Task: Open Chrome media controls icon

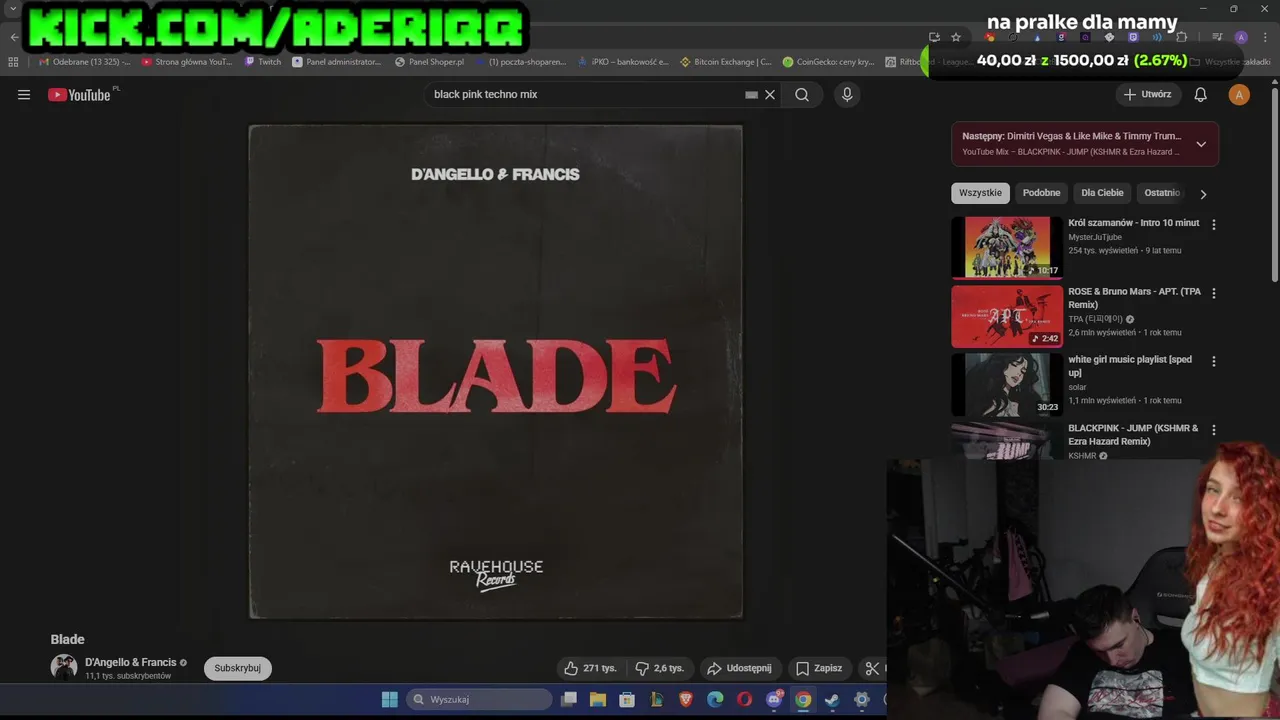Action: 1217,37
